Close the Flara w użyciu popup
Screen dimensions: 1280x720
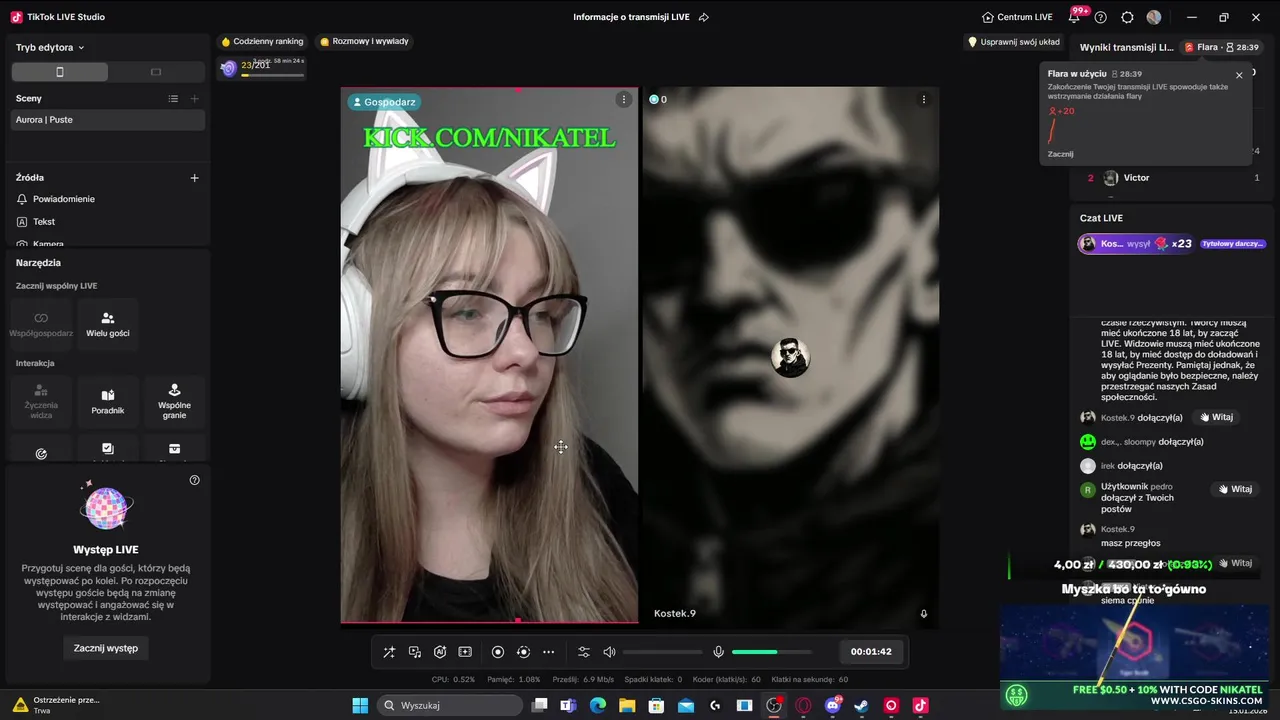pyautogui.click(x=1239, y=75)
